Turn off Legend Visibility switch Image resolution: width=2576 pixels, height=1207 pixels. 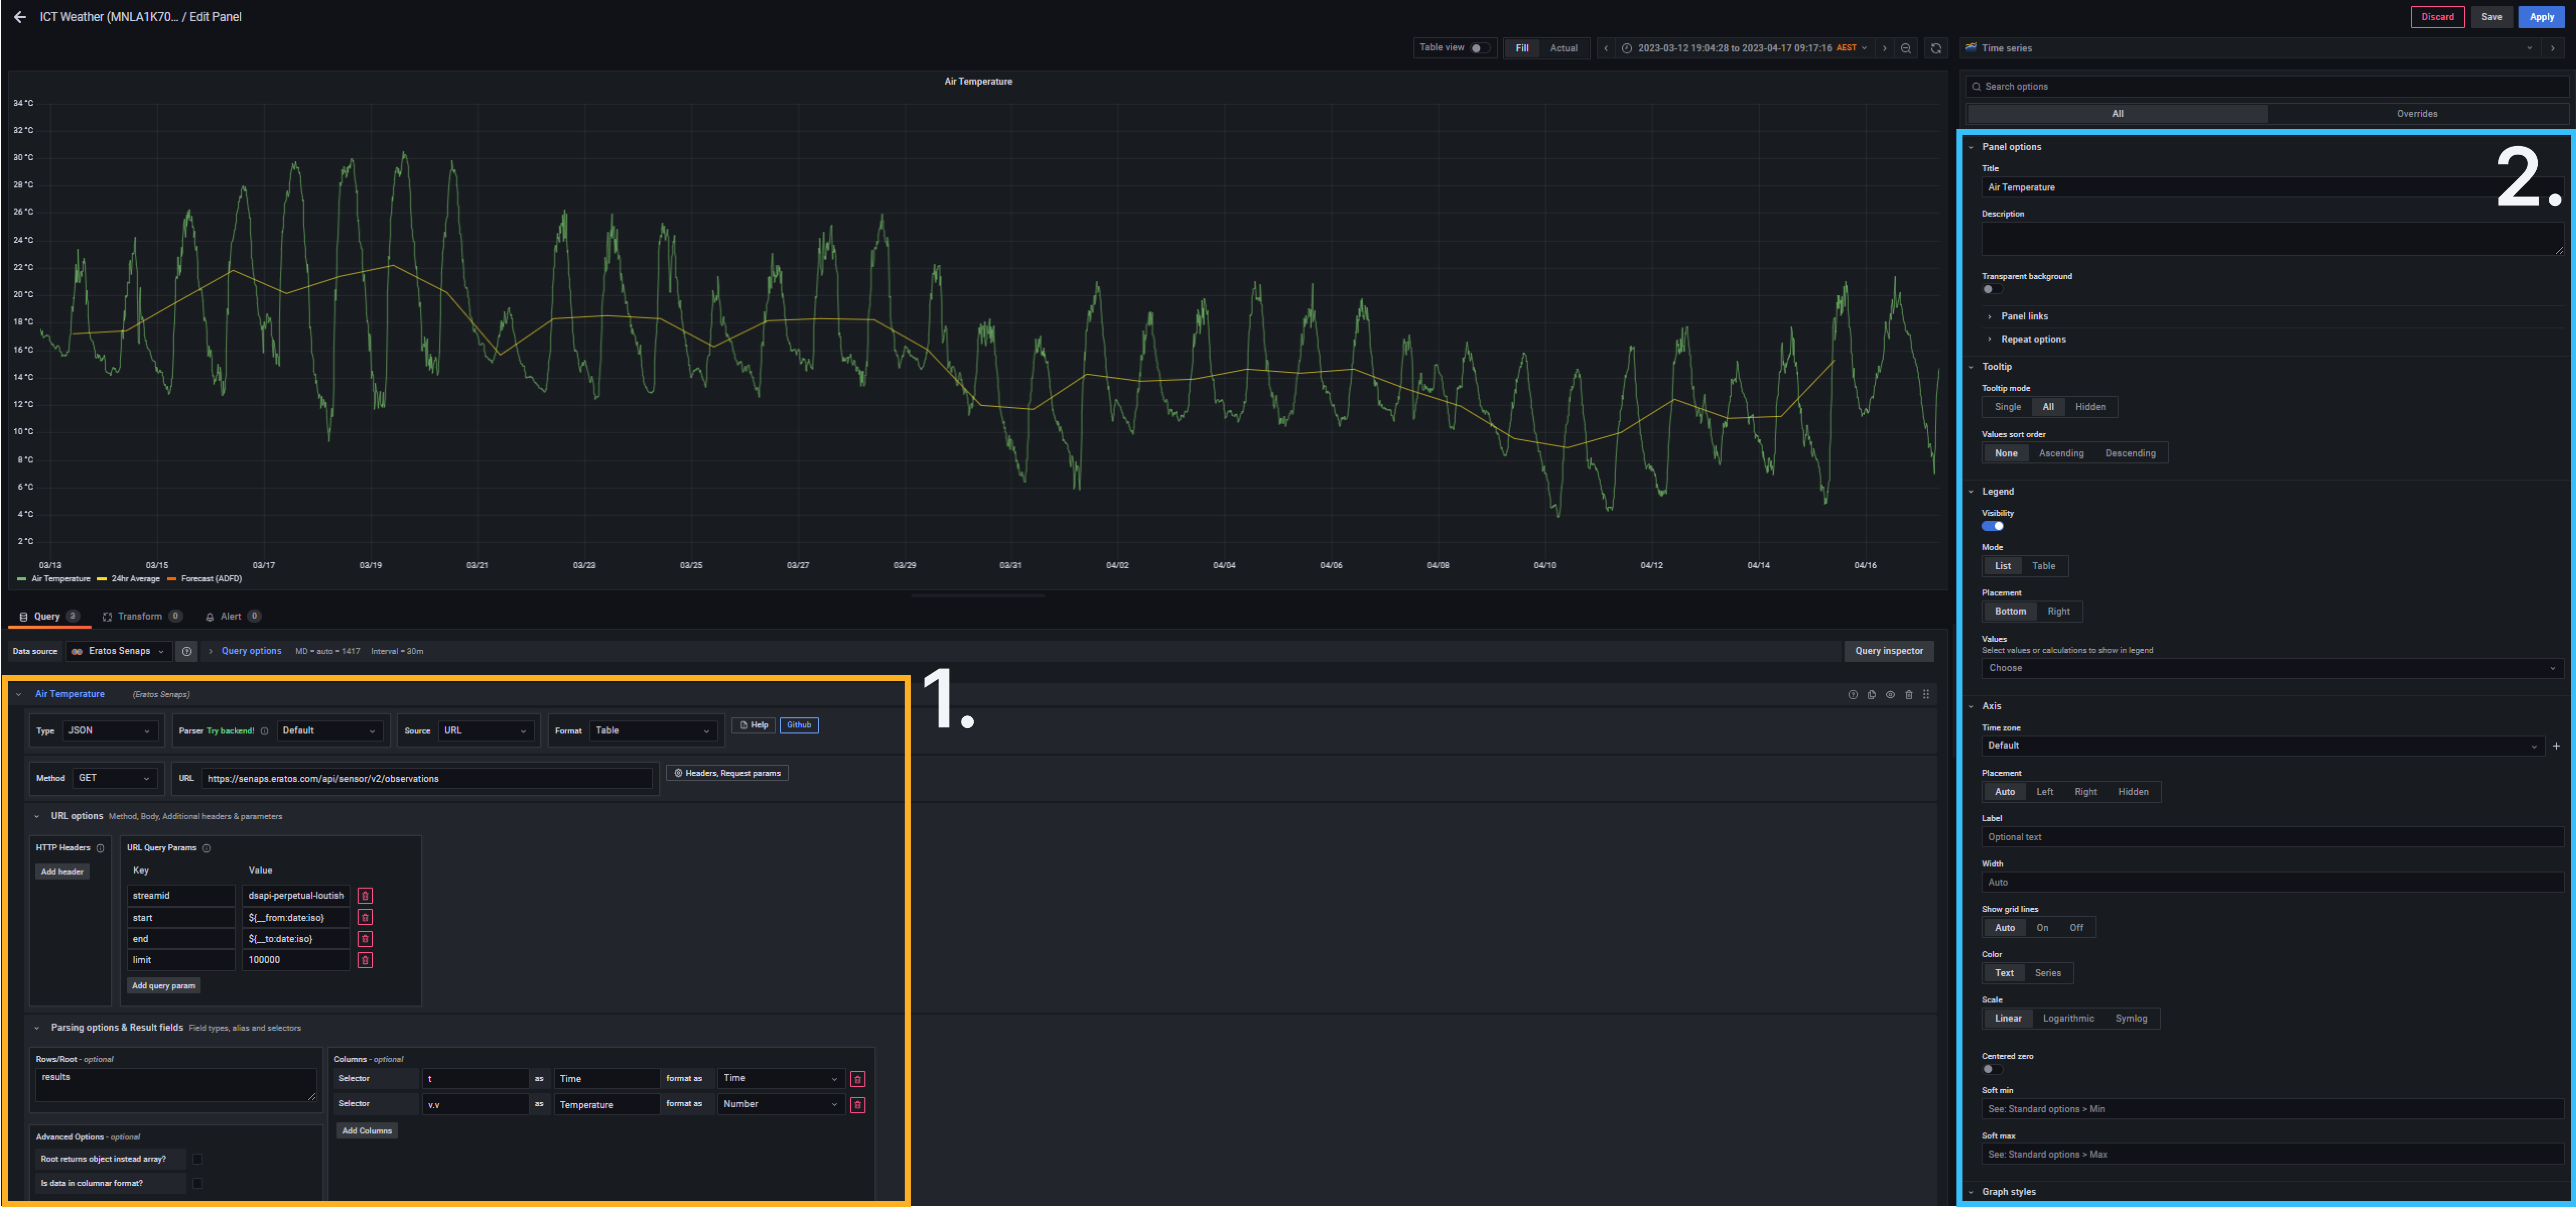click(1992, 526)
